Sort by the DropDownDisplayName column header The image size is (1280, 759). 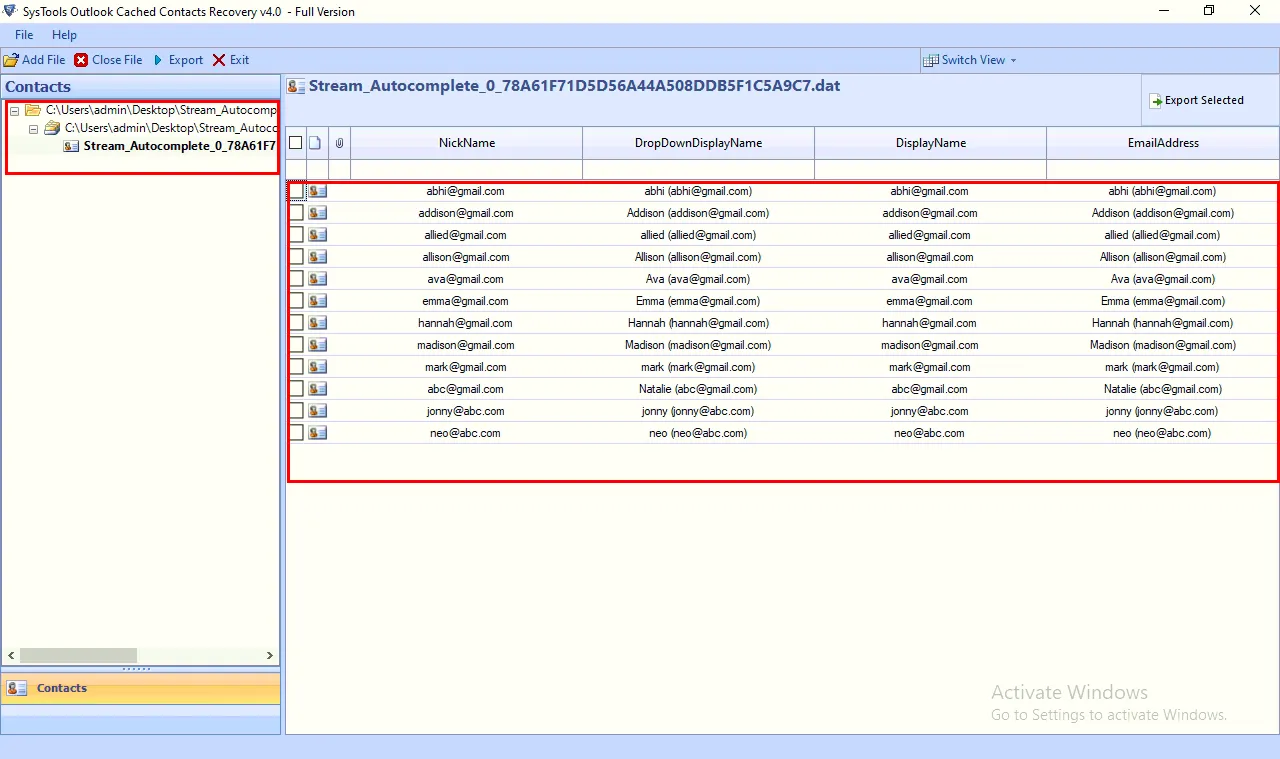pos(699,143)
